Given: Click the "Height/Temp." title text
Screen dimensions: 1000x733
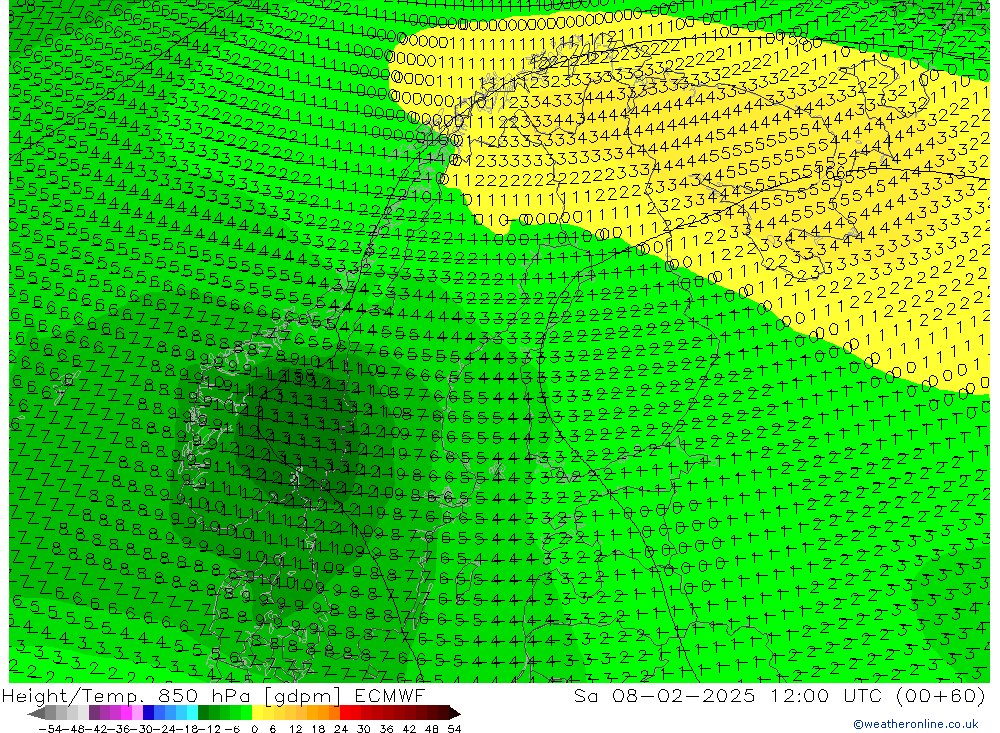Looking at the screenshot, I should tap(70, 696).
